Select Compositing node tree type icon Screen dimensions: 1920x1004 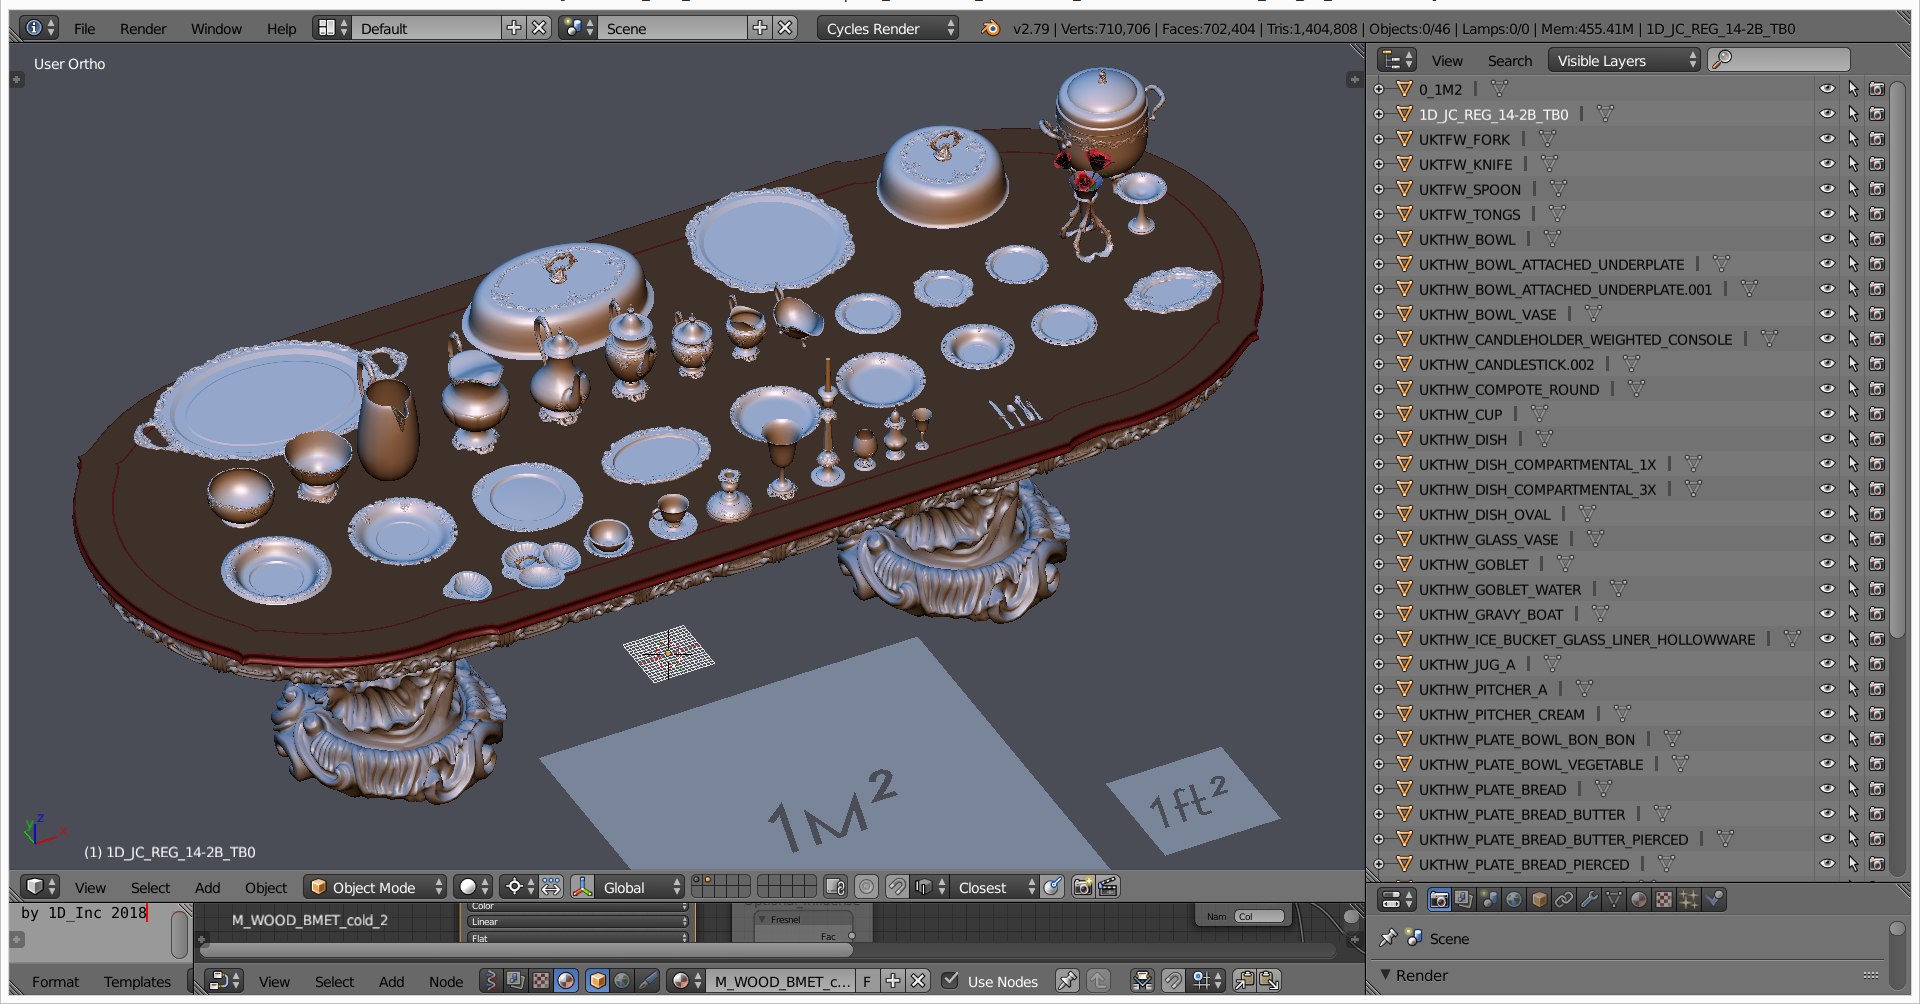516,981
